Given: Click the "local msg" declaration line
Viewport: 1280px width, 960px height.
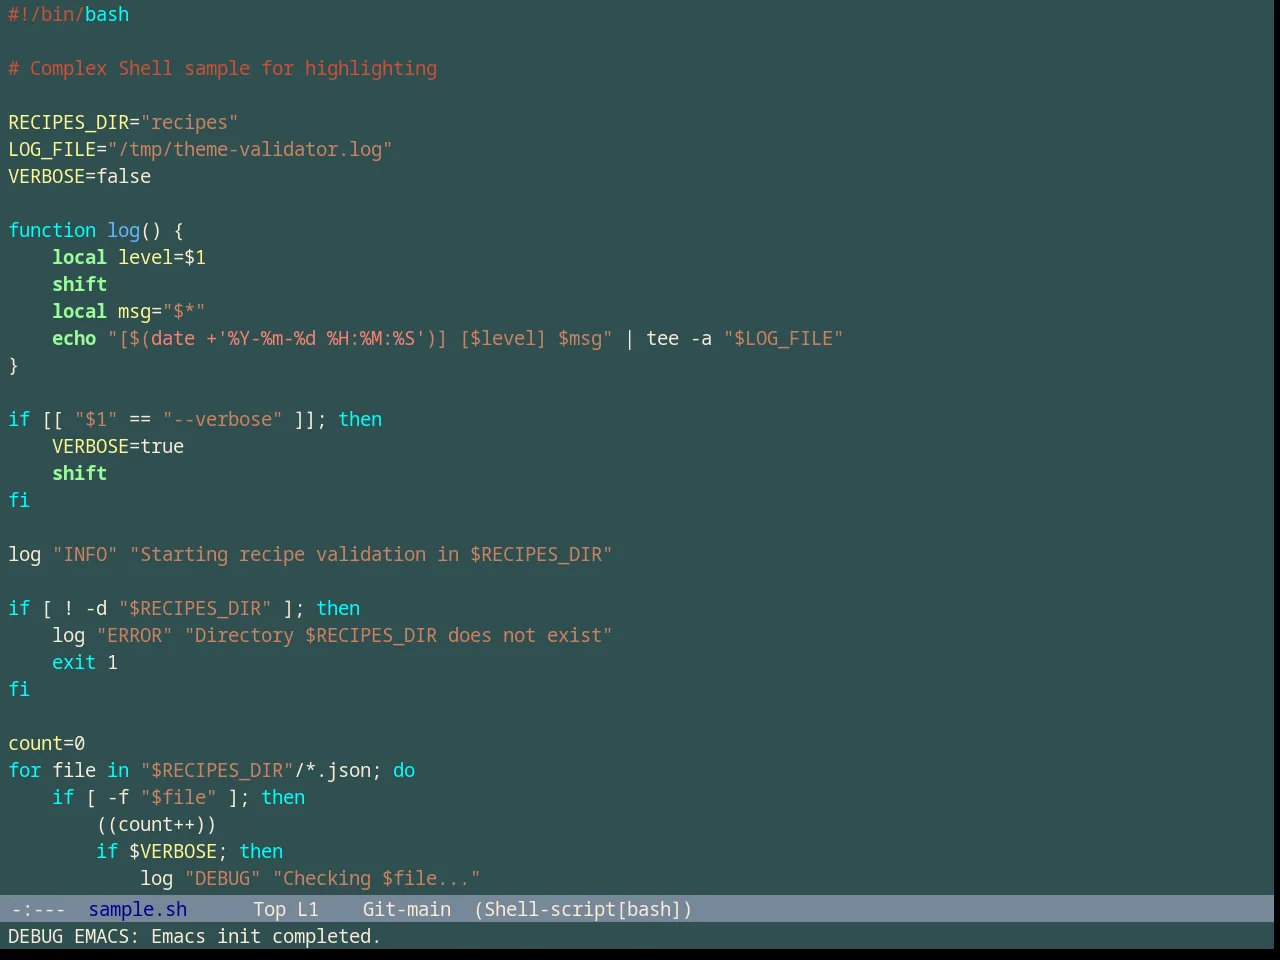Looking at the screenshot, I should (x=129, y=311).
